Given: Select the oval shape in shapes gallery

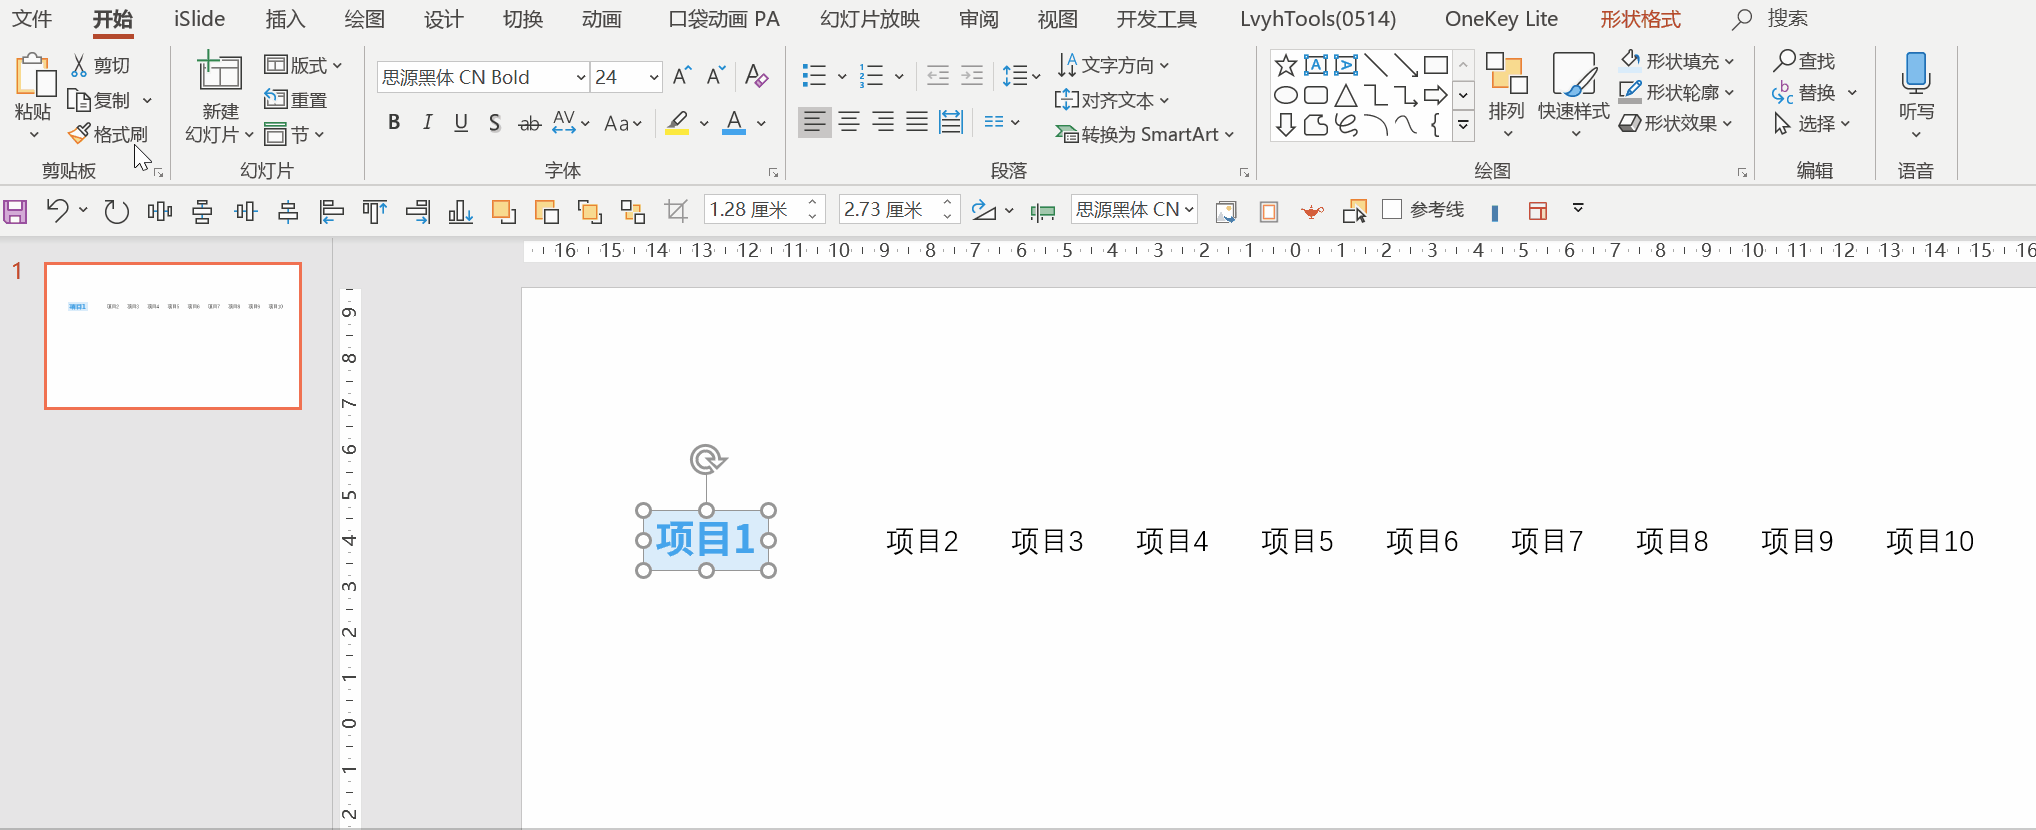Looking at the screenshot, I should (x=1286, y=96).
